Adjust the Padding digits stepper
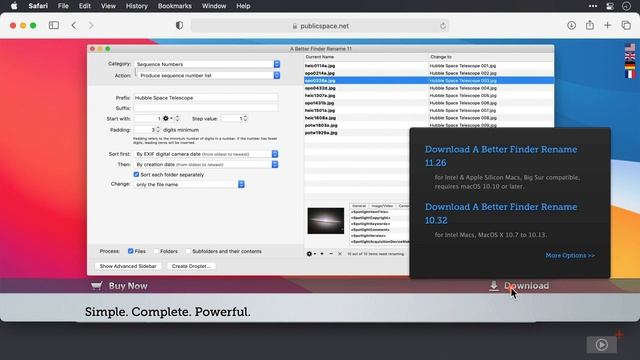Image resolution: width=640 pixels, height=360 pixels. click(158, 129)
